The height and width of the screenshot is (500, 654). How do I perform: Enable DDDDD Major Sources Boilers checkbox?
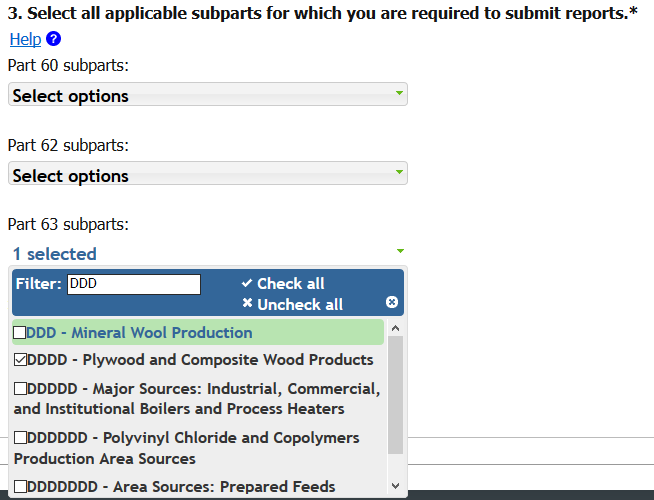pos(20,389)
